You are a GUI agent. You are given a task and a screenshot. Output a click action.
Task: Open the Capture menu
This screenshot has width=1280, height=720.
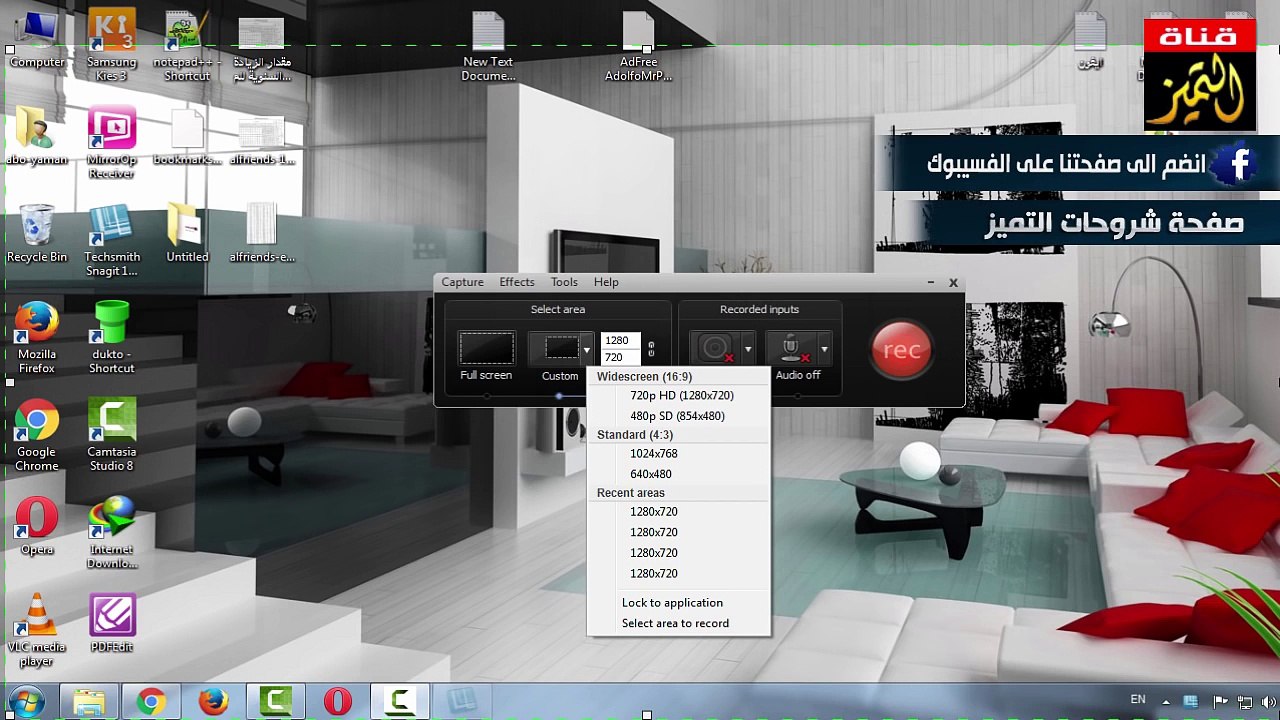click(x=463, y=282)
